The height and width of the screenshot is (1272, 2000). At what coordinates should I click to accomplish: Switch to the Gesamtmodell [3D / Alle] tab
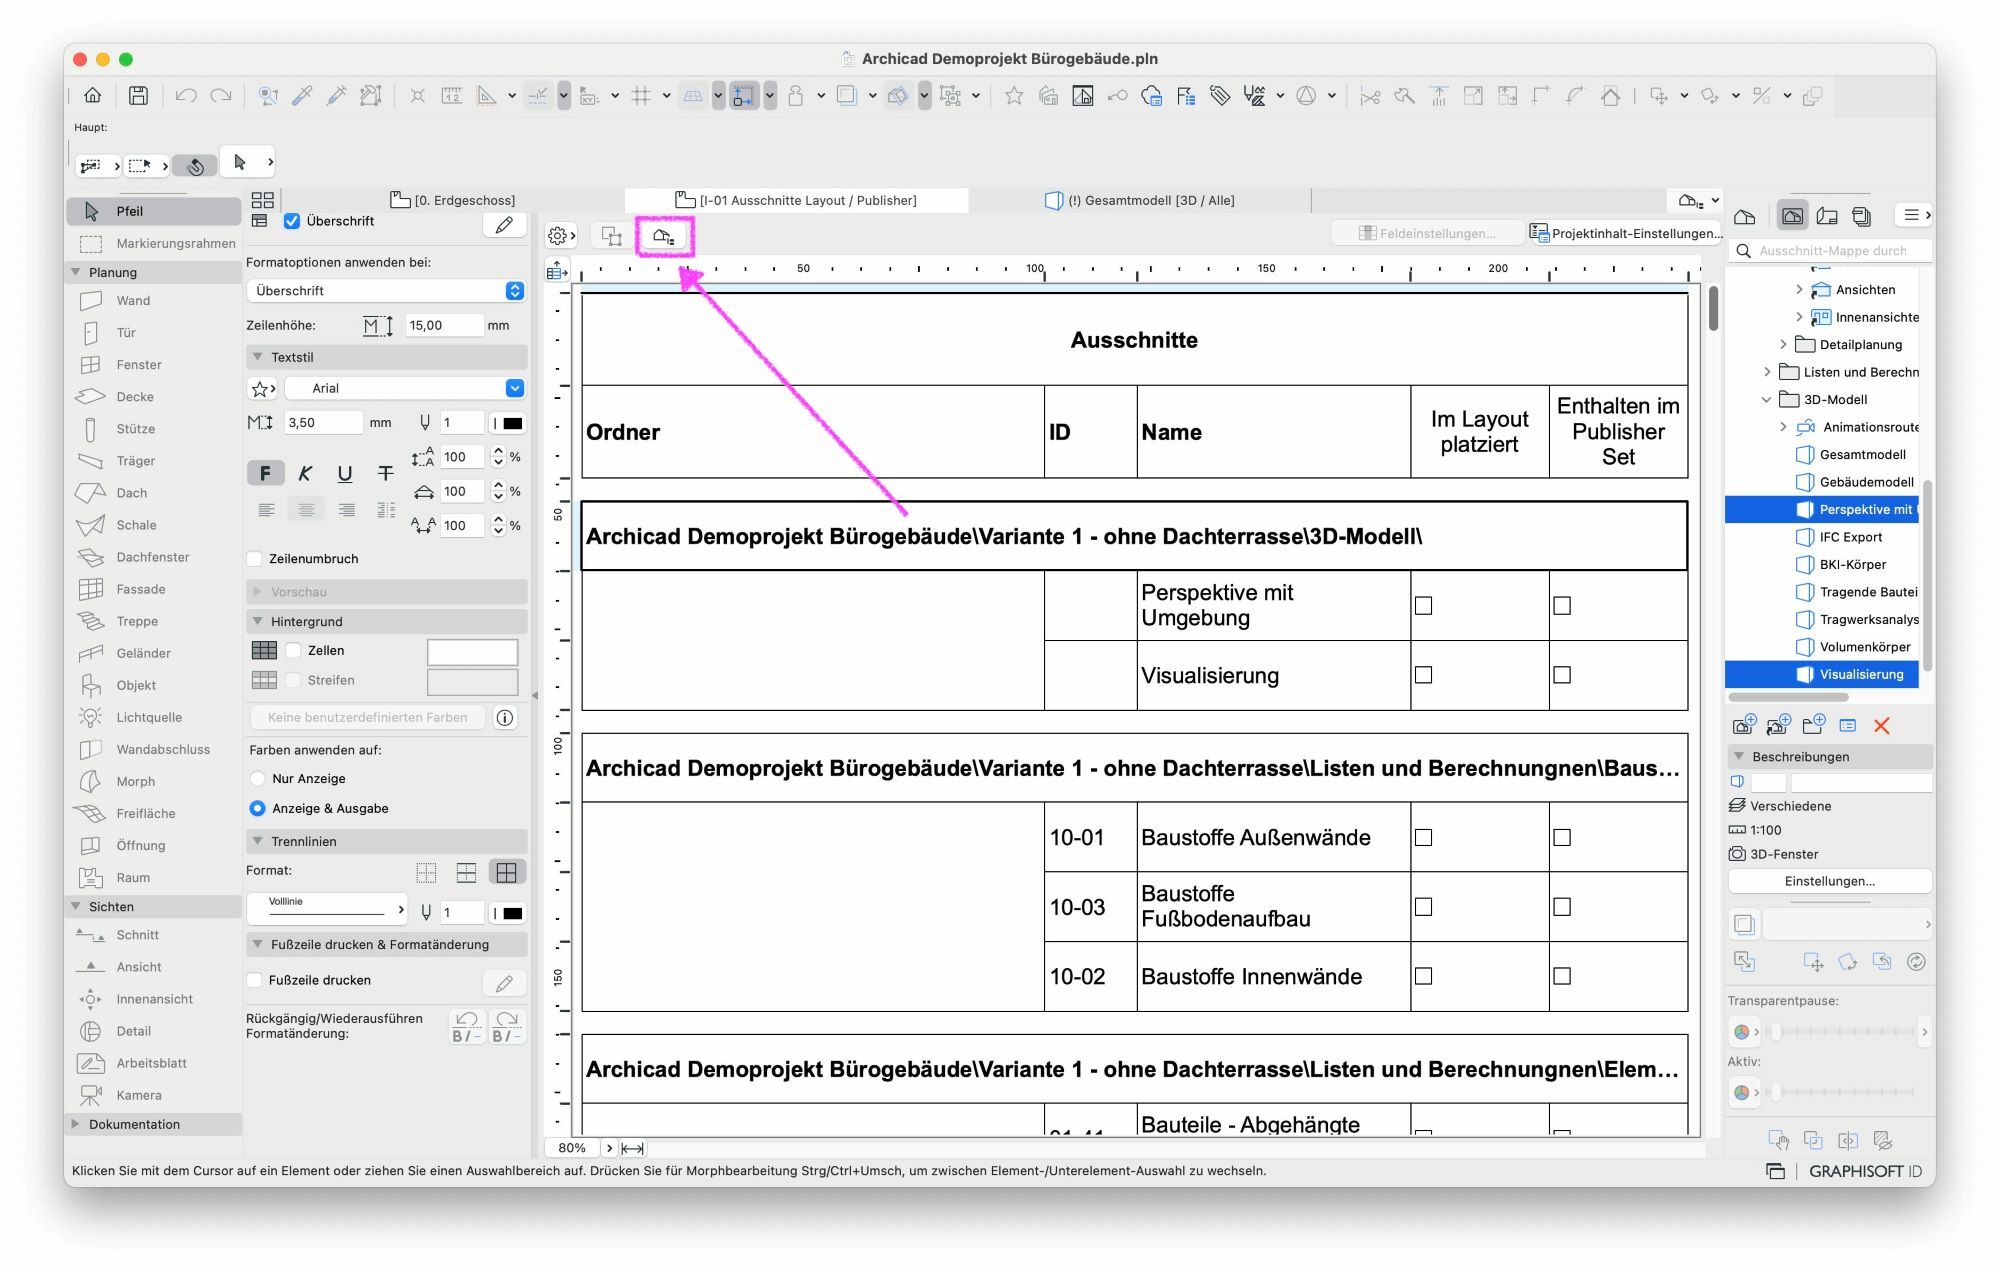coord(1140,200)
